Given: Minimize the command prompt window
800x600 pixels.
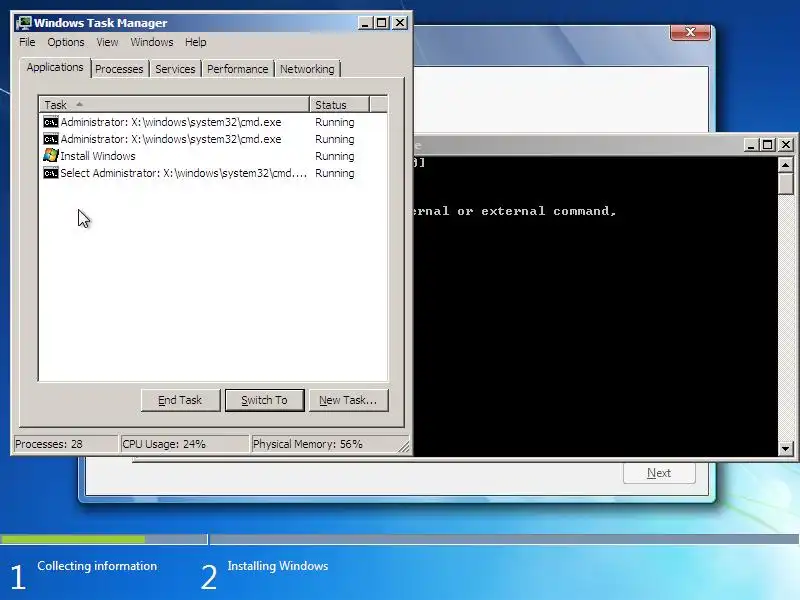Looking at the screenshot, I should tap(751, 145).
